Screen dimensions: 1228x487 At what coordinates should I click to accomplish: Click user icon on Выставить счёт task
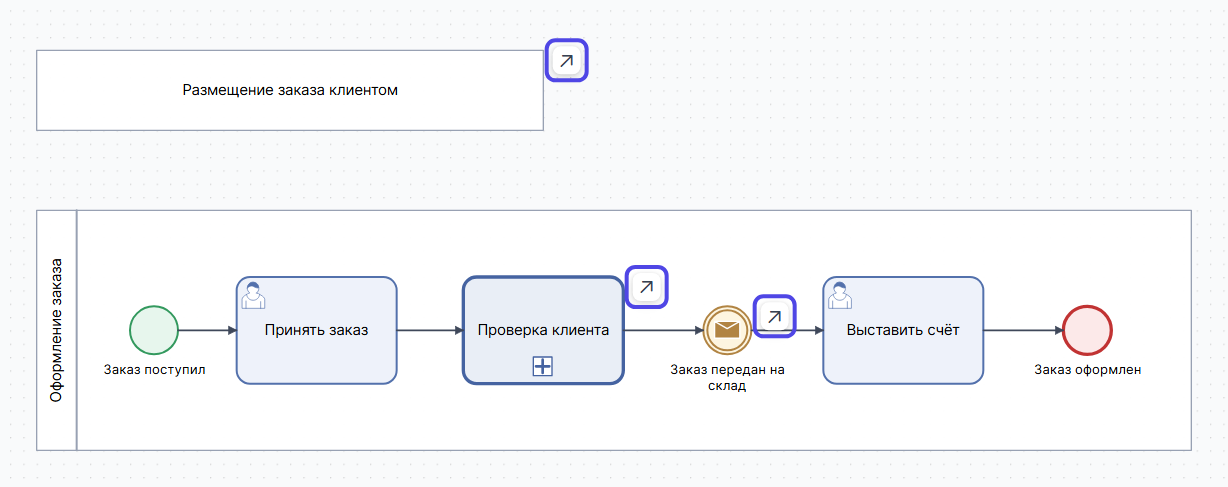click(842, 294)
